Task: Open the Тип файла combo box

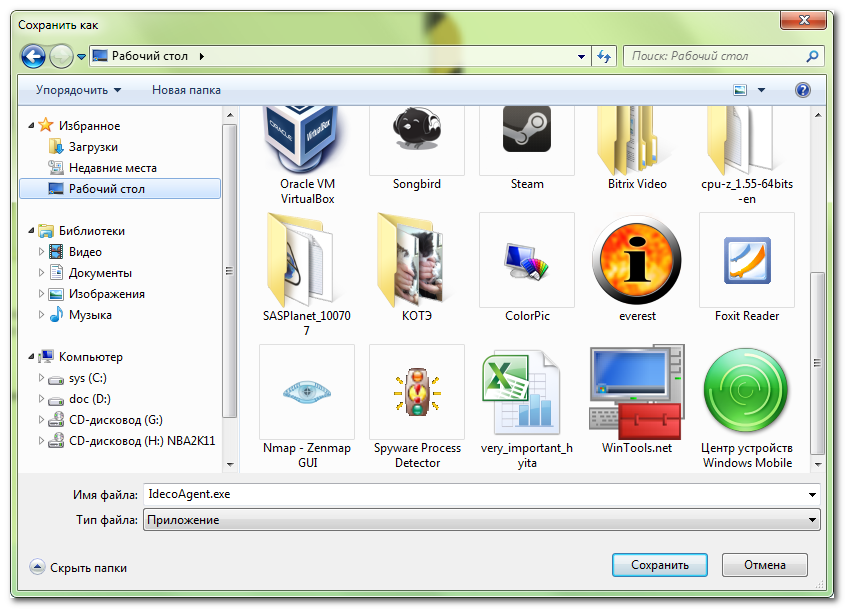Action: tap(481, 520)
